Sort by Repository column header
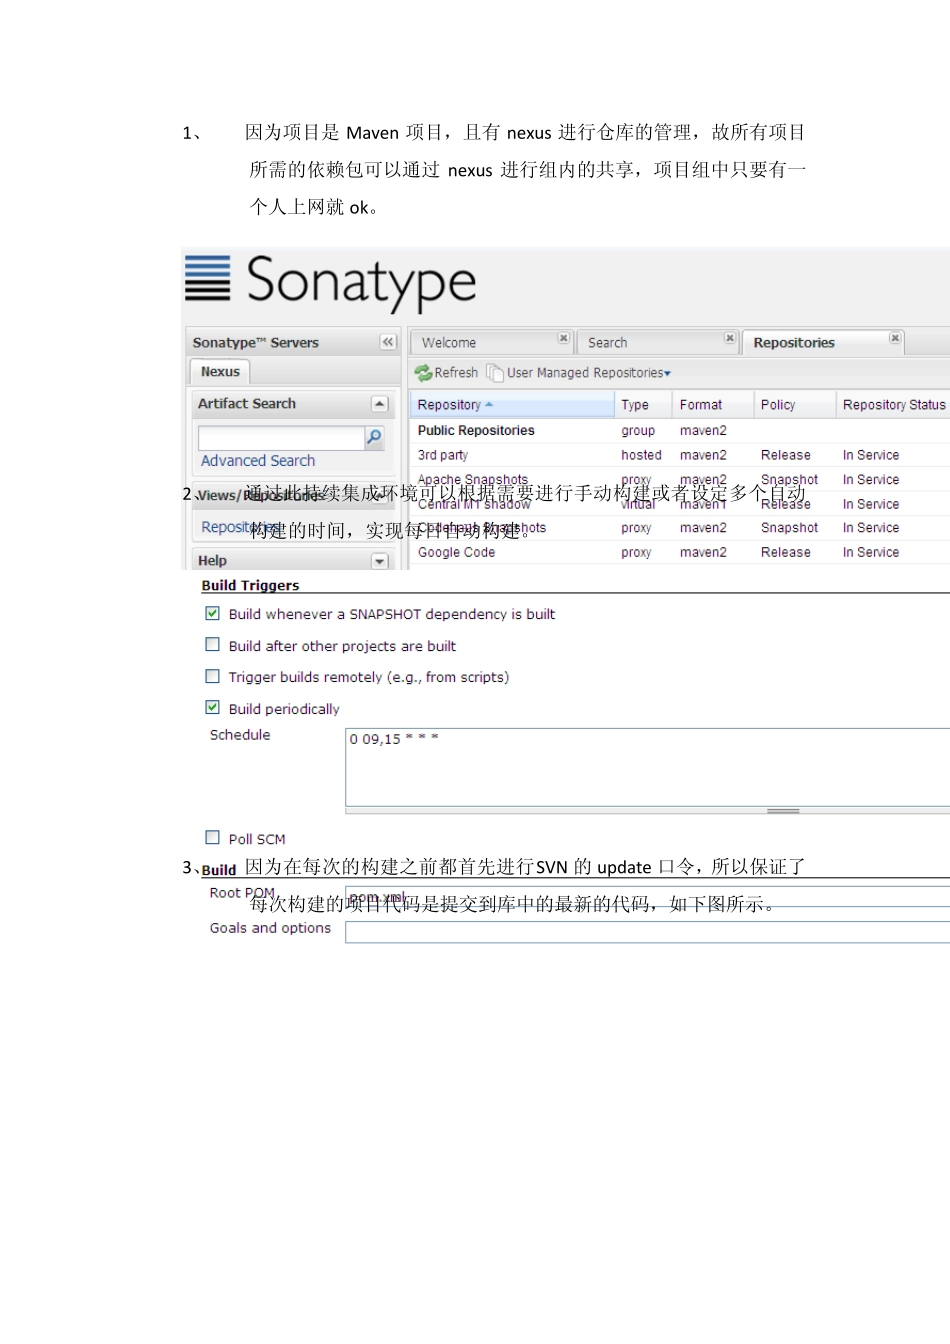950x1344 pixels. pyautogui.click(x=512, y=405)
